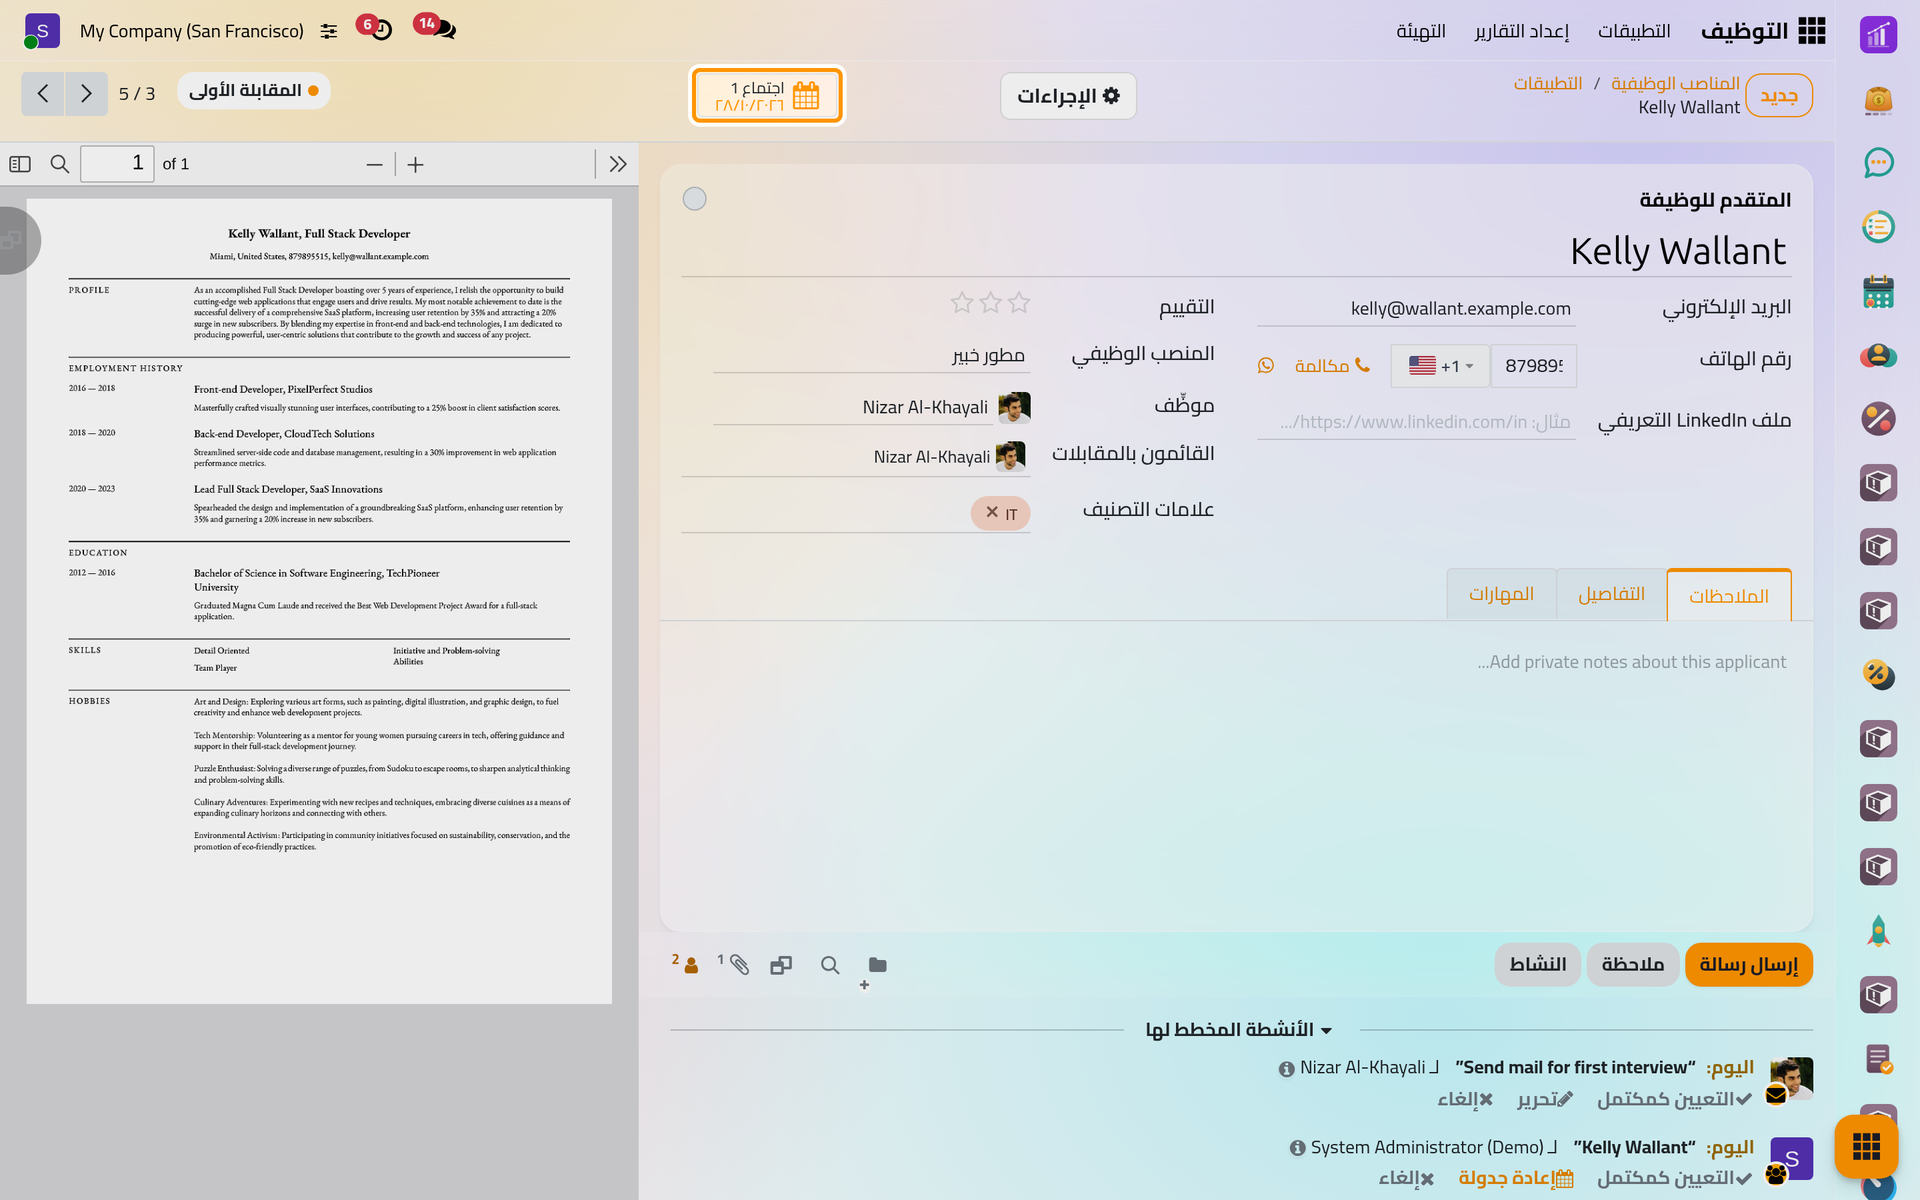Click the LinkedIn profile input field
The image size is (1920, 1200).
1416,422
